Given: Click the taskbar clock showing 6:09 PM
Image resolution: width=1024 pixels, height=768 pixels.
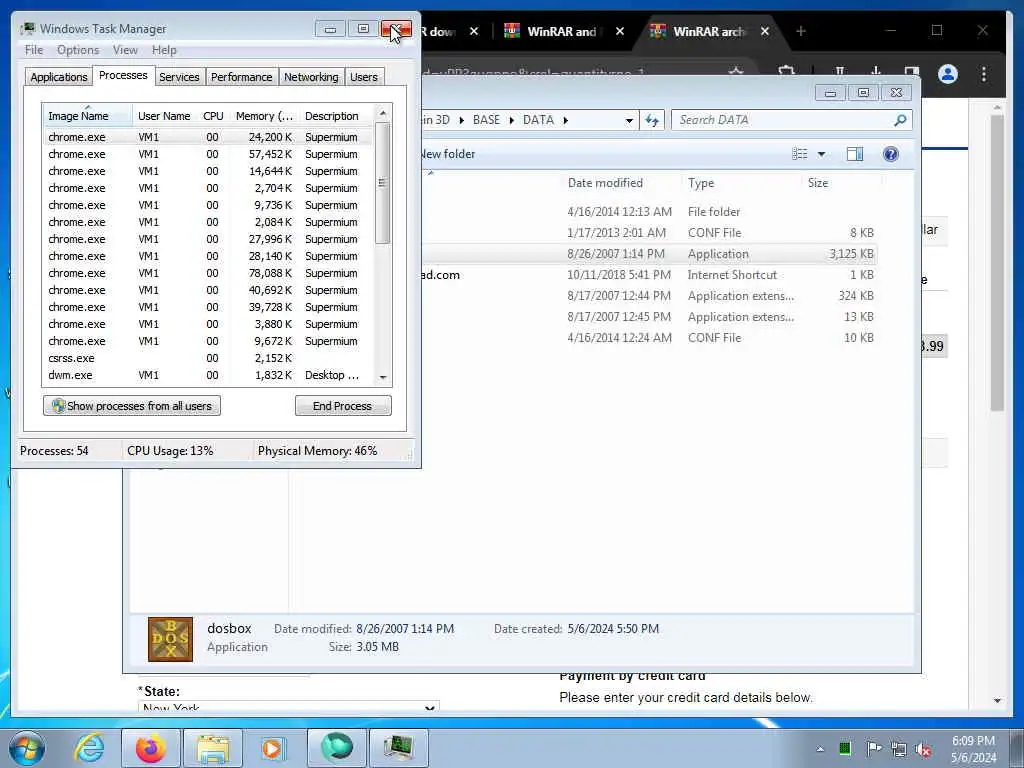Looking at the screenshot, I should pyautogui.click(x=973, y=749).
